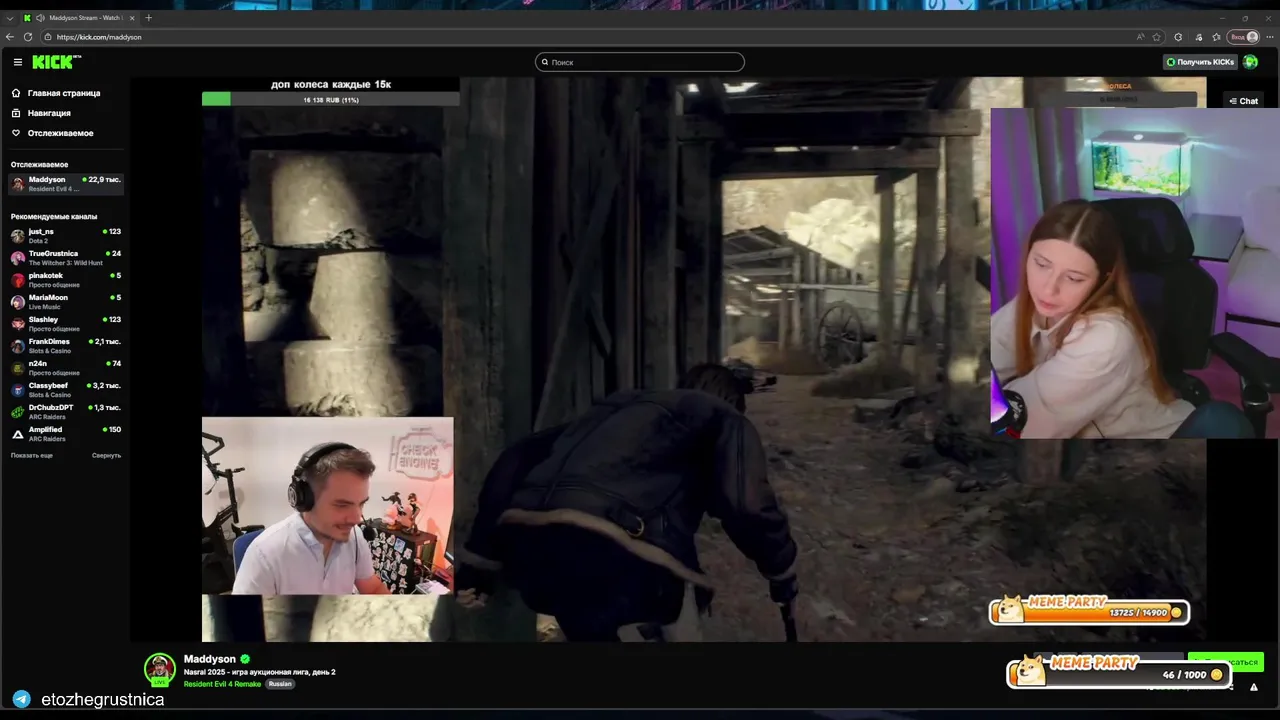Open the tab list dropdown chevron

tap(9, 18)
